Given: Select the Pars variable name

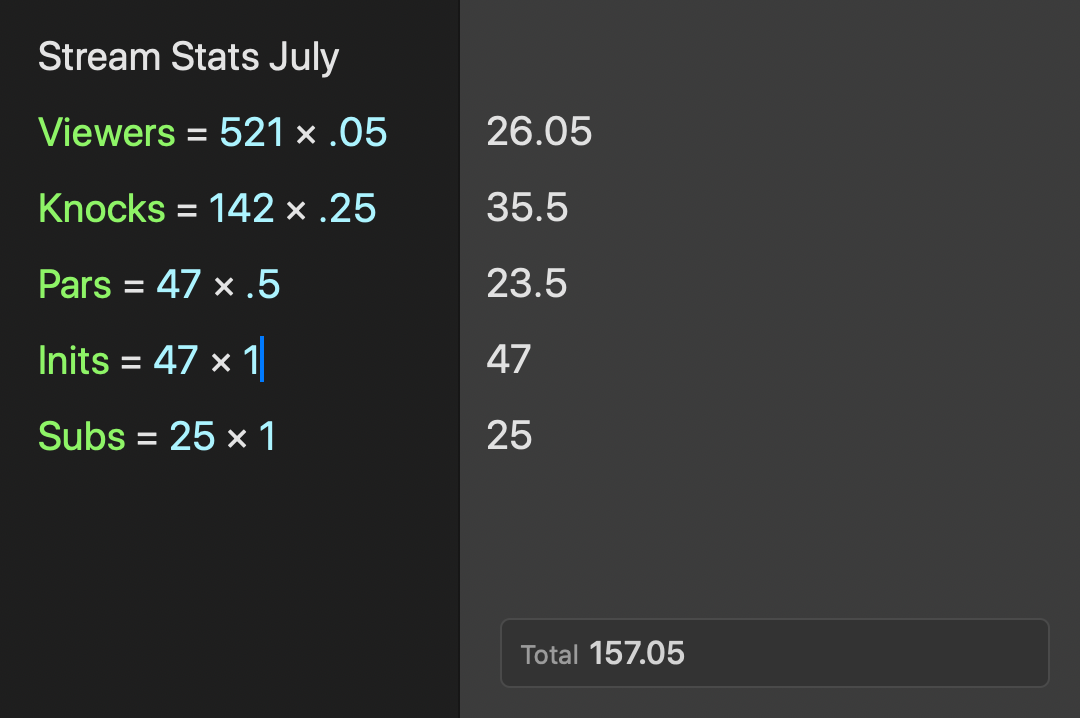Looking at the screenshot, I should click(x=74, y=284).
